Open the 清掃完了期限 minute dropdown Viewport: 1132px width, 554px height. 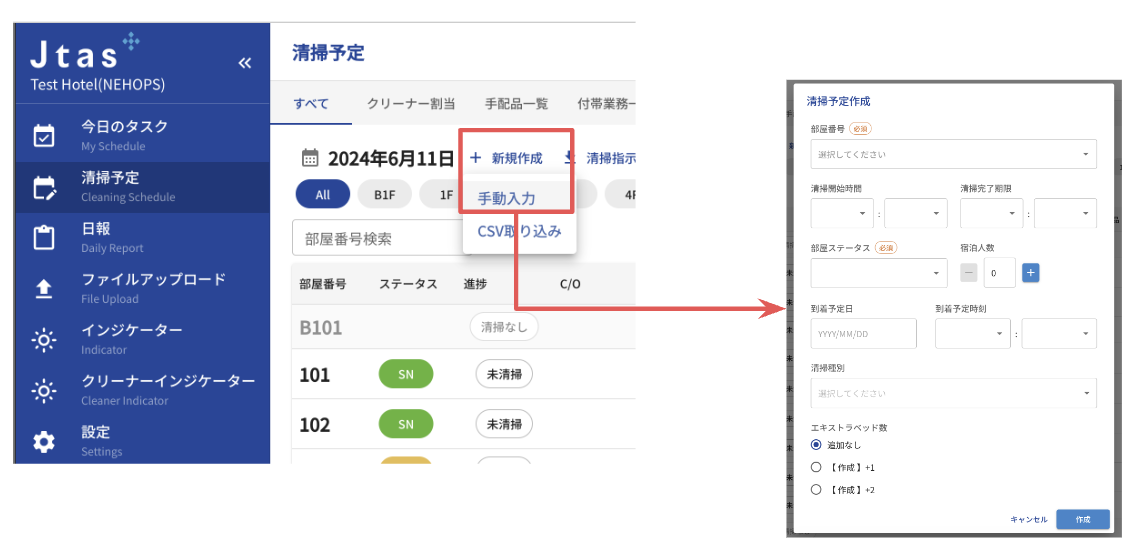pyautogui.click(x=1065, y=213)
